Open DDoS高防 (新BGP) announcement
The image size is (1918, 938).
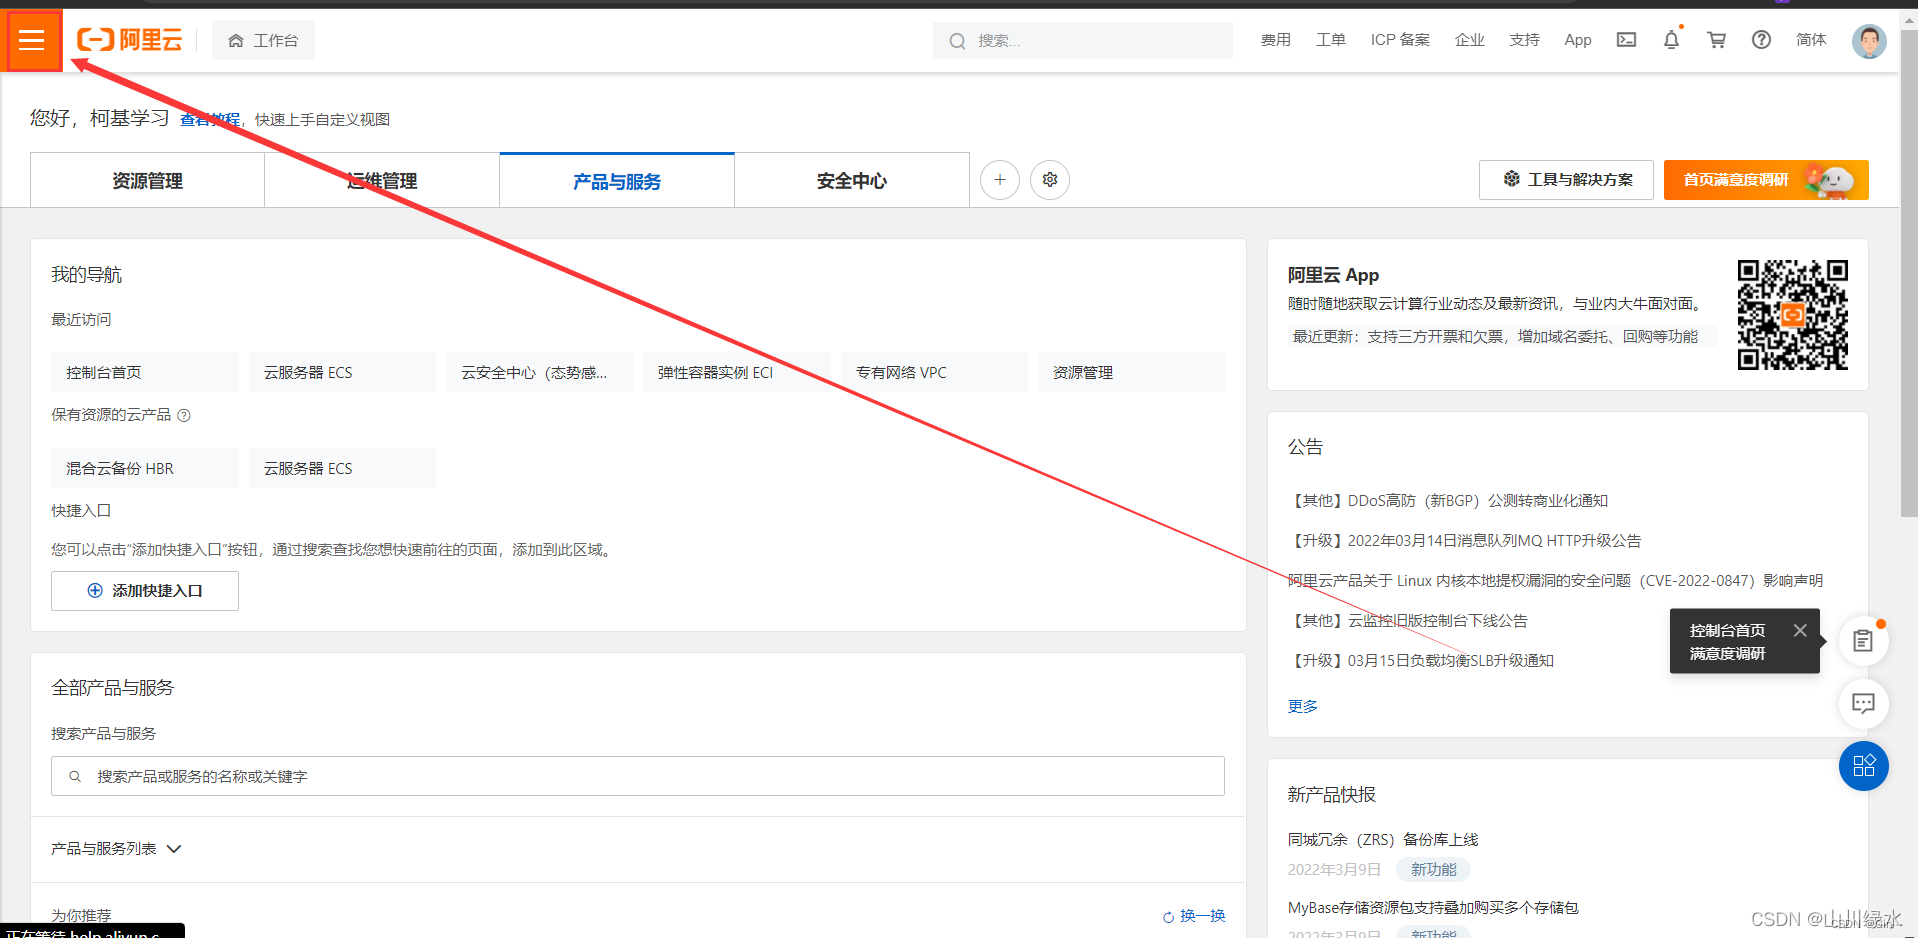click(x=1448, y=501)
